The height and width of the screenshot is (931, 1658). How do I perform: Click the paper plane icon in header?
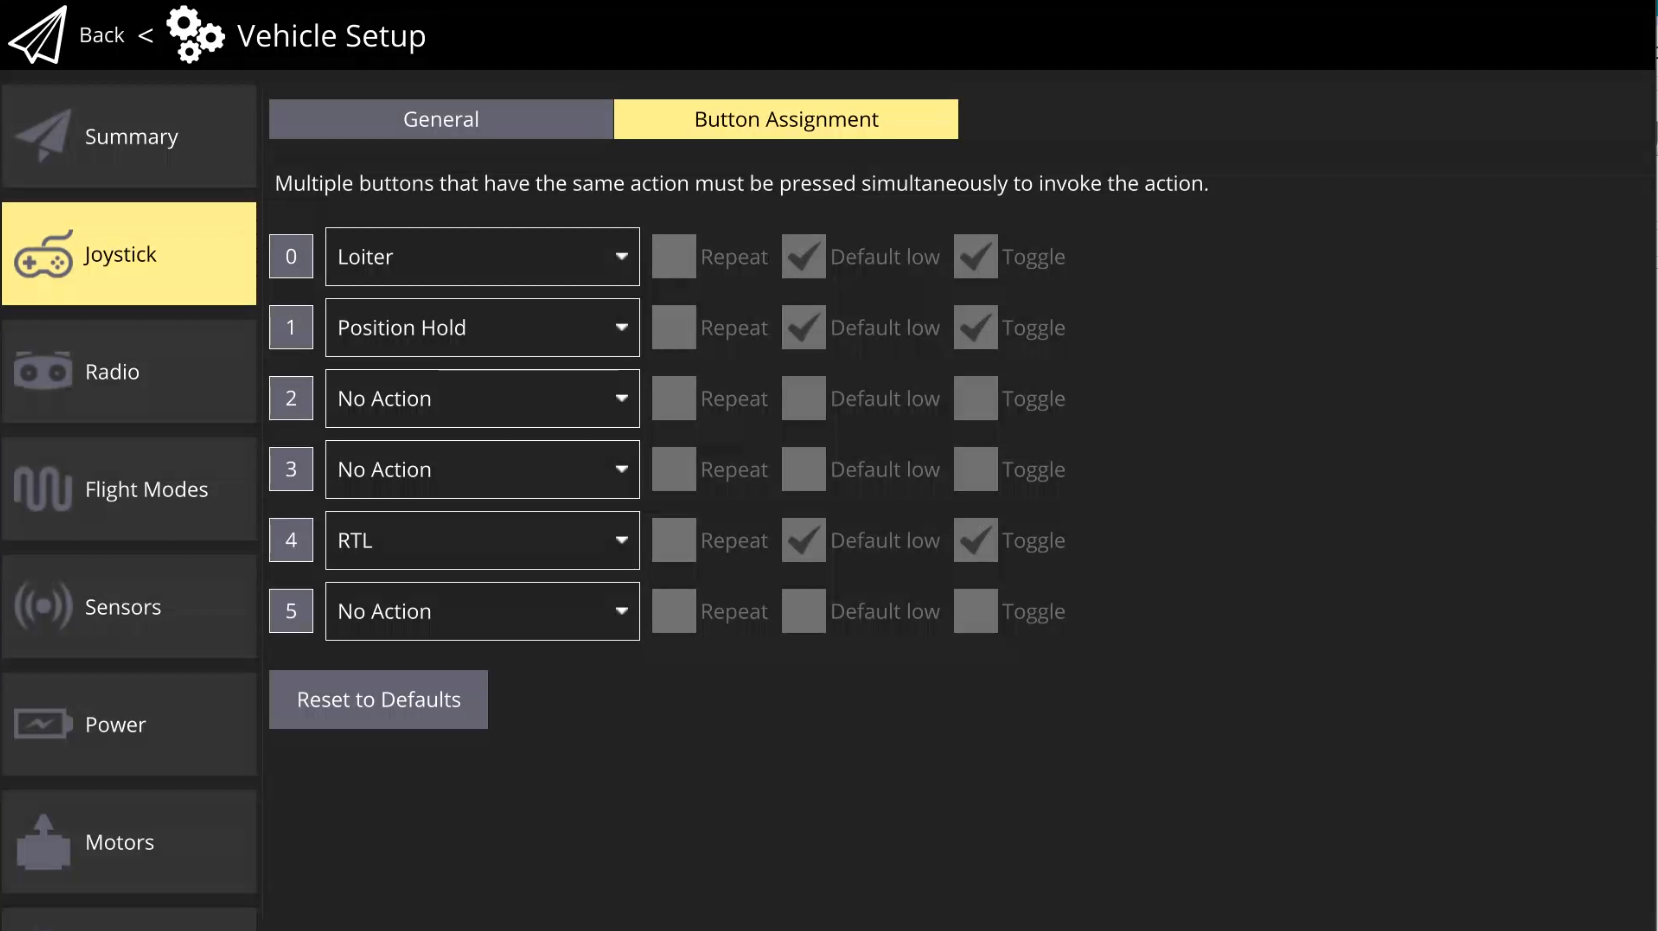[x=37, y=35]
